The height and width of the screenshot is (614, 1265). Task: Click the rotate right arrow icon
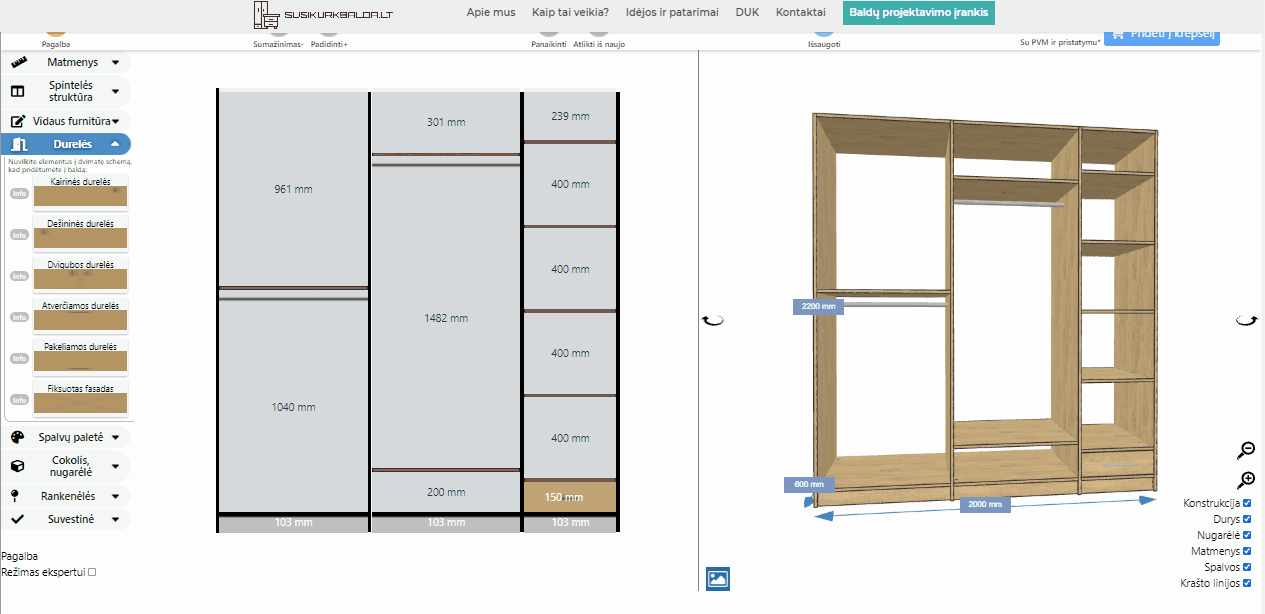(x=1246, y=320)
